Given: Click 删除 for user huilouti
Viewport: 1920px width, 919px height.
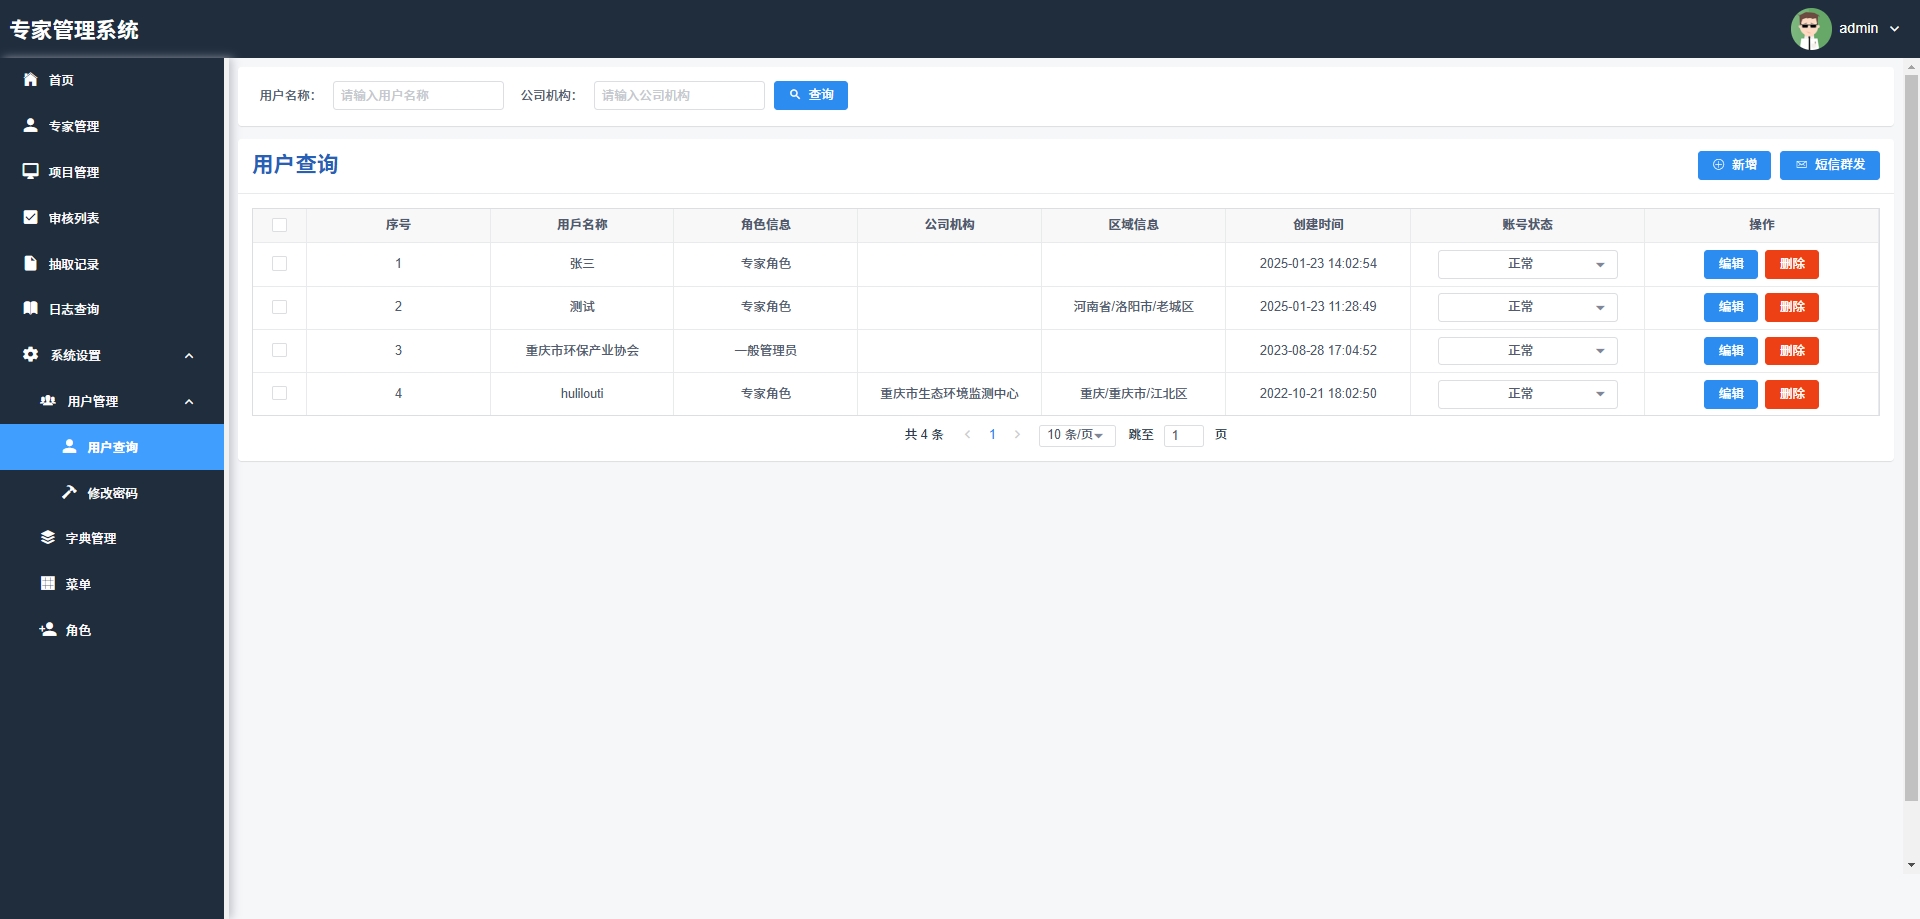Looking at the screenshot, I should [x=1791, y=394].
